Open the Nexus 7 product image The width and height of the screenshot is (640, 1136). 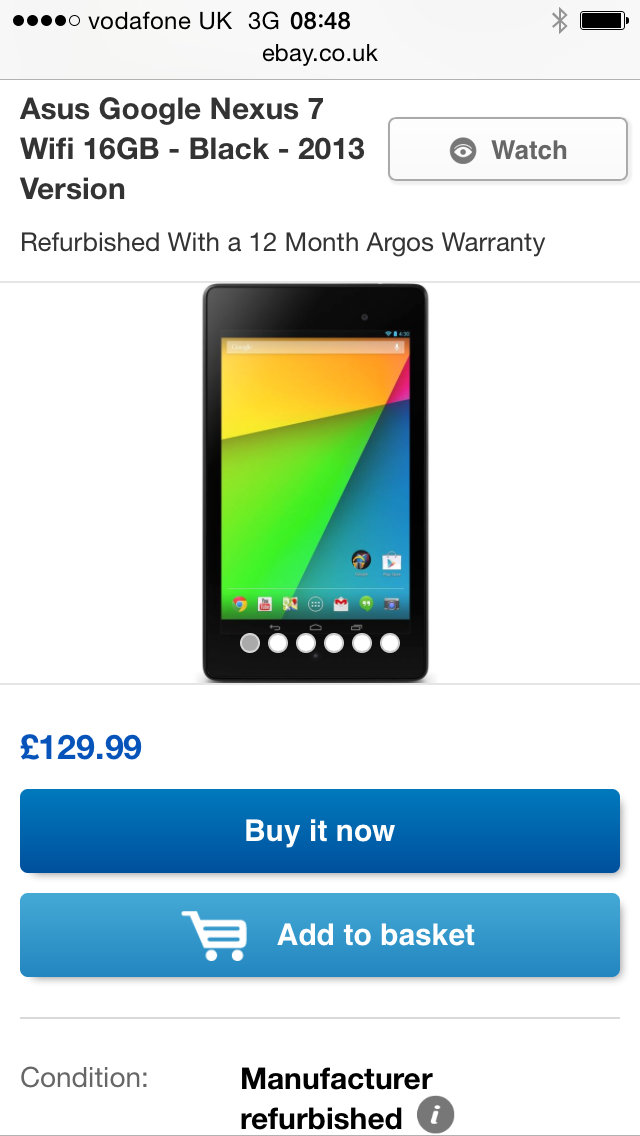pyautogui.click(x=315, y=483)
